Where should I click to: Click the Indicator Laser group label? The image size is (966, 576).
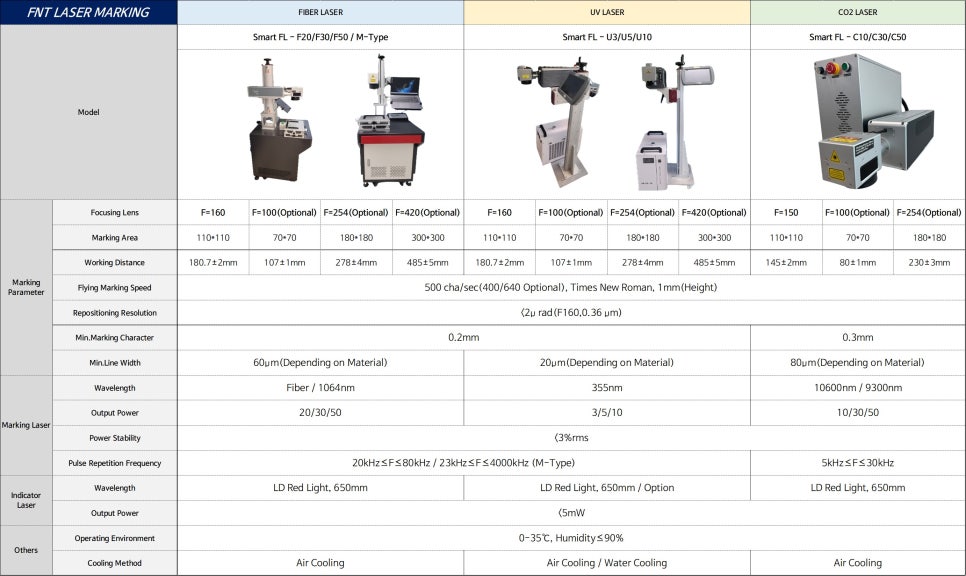tap(26, 500)
